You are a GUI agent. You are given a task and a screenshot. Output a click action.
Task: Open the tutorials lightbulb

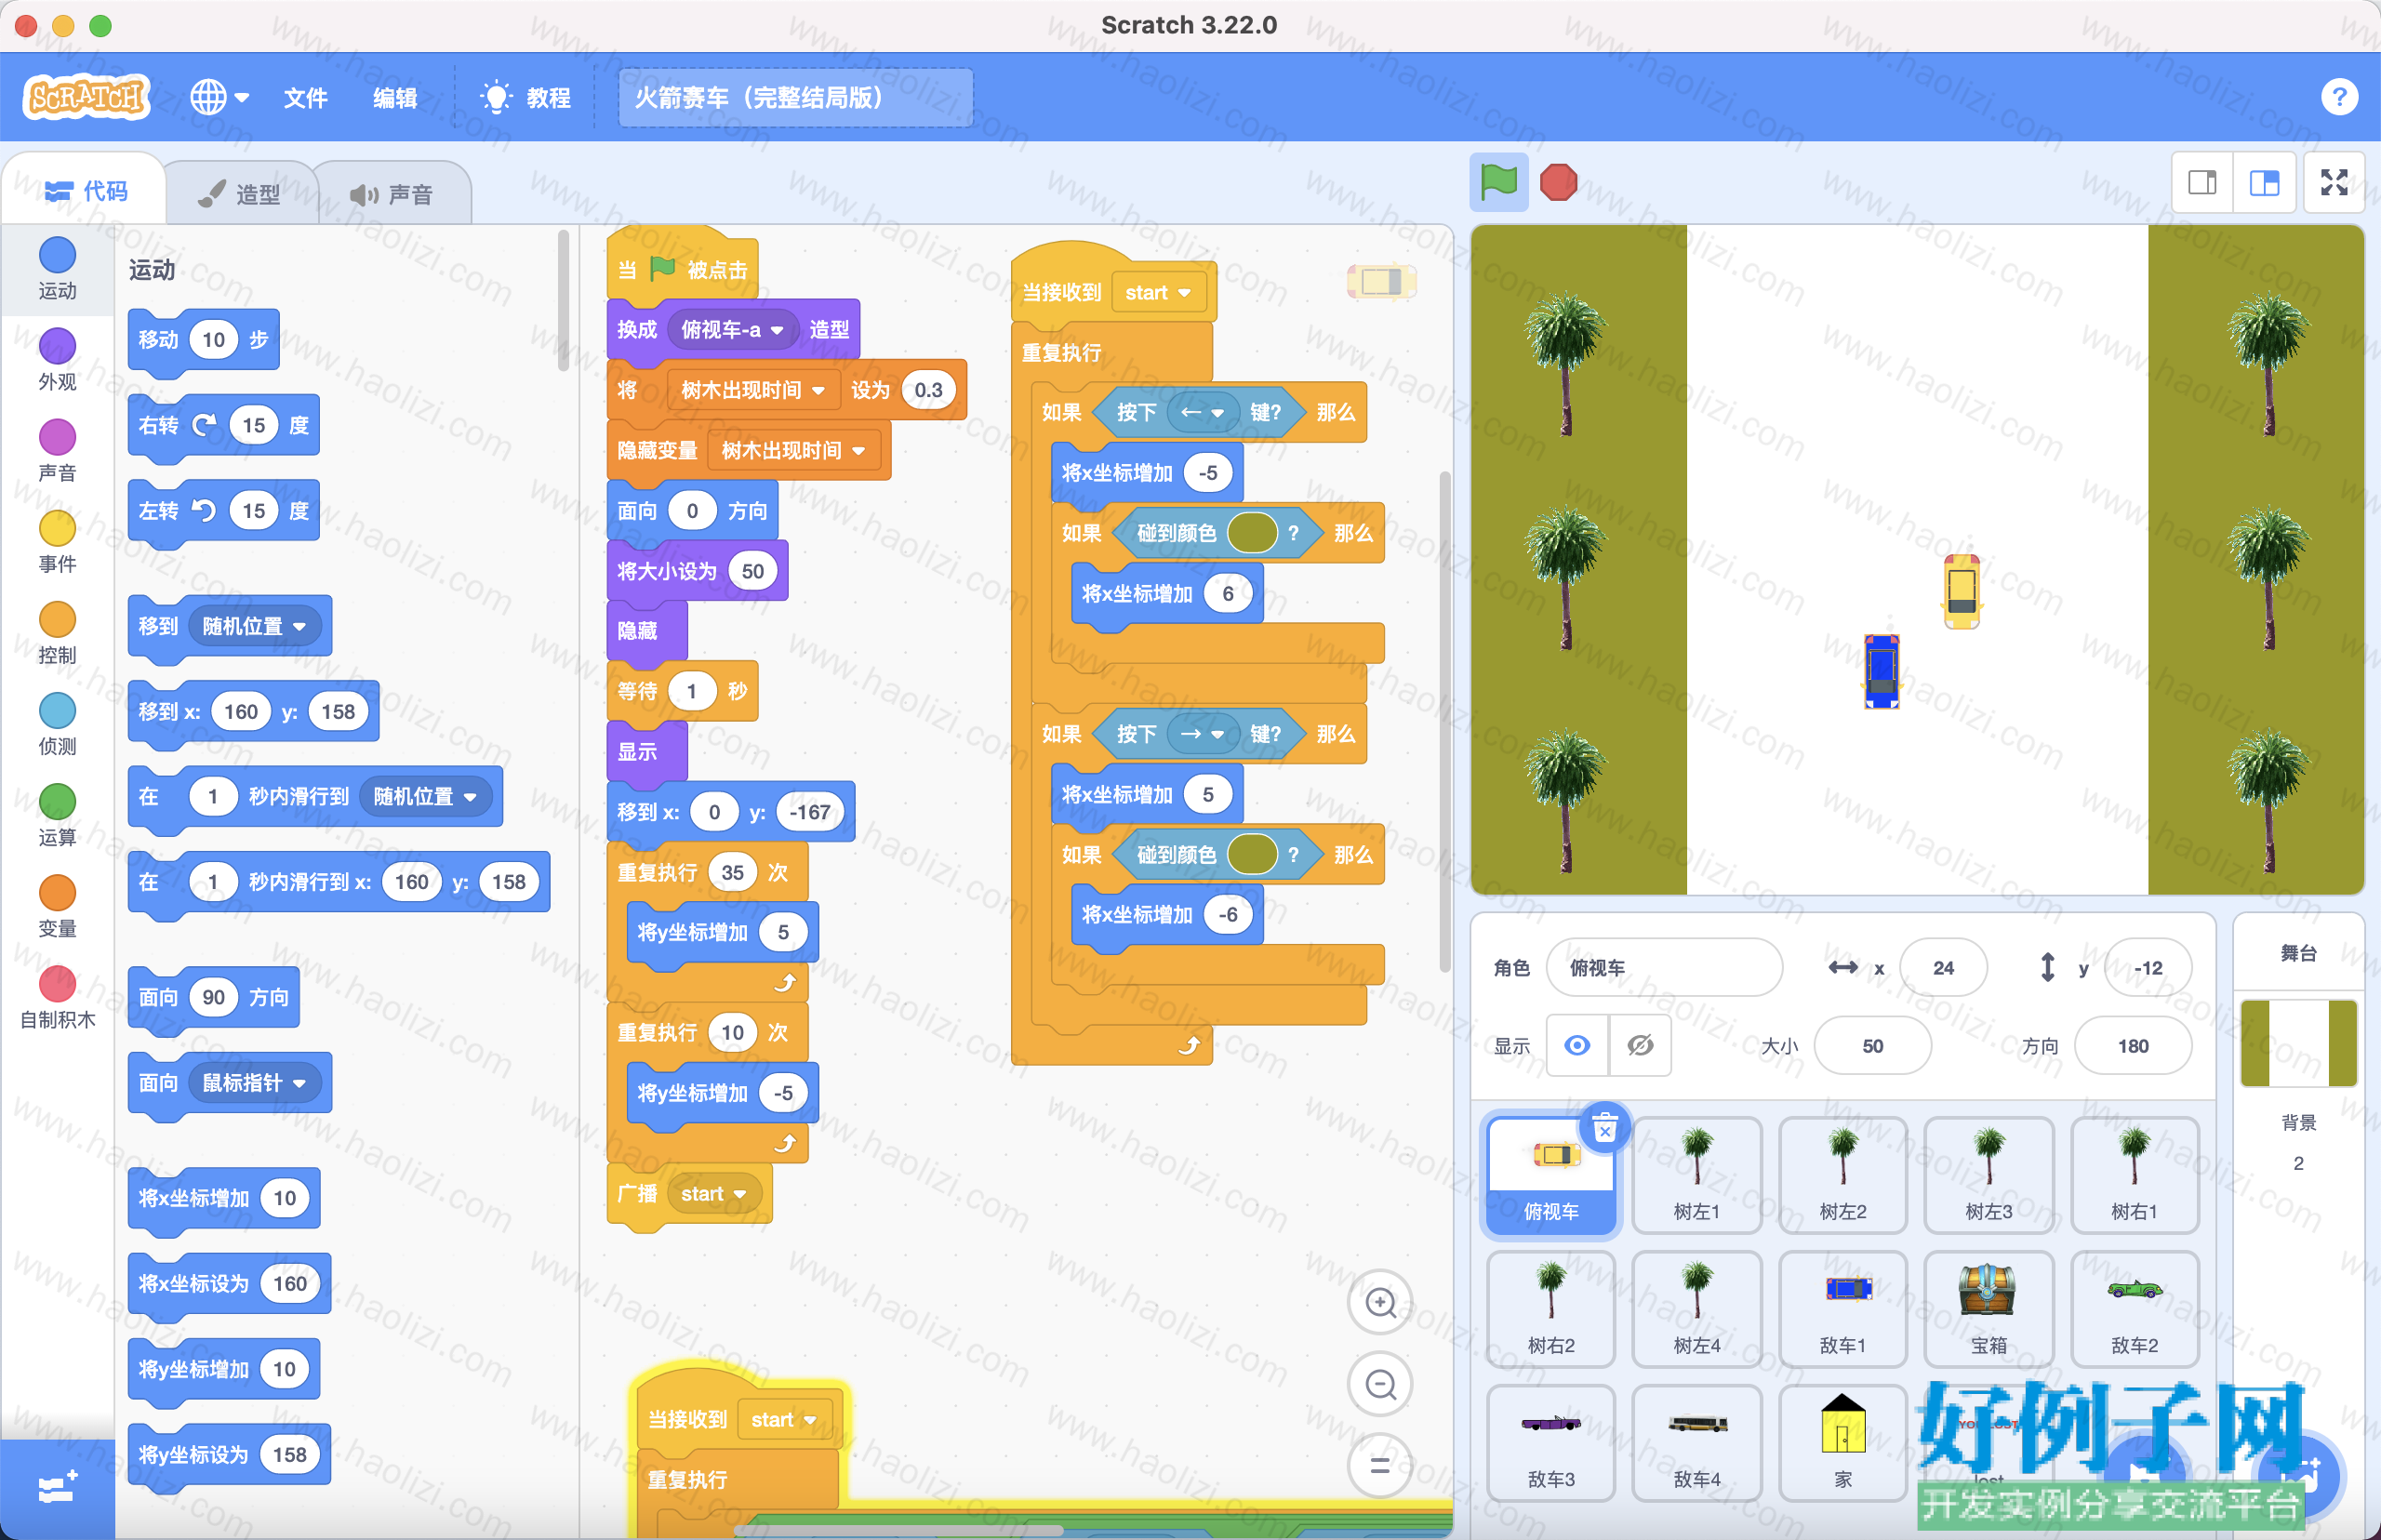(495, 97)
